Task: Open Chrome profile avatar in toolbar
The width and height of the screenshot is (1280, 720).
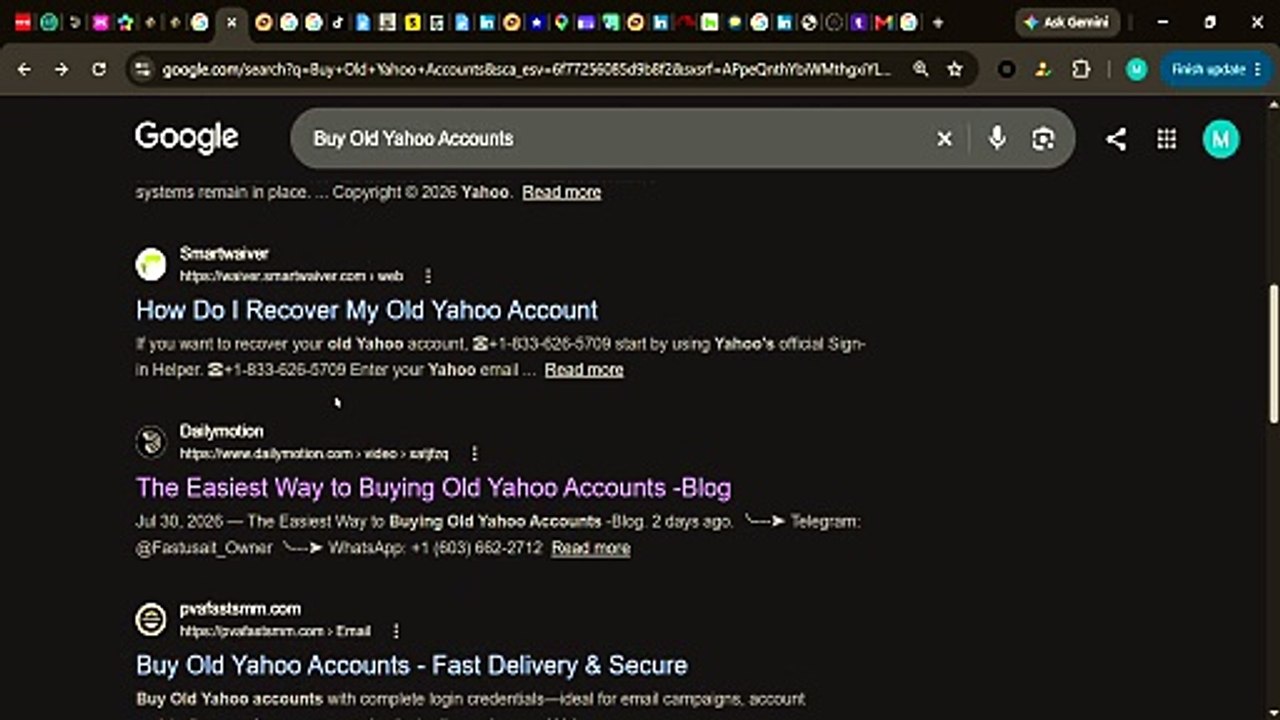Action: [x=1136, y=69]
